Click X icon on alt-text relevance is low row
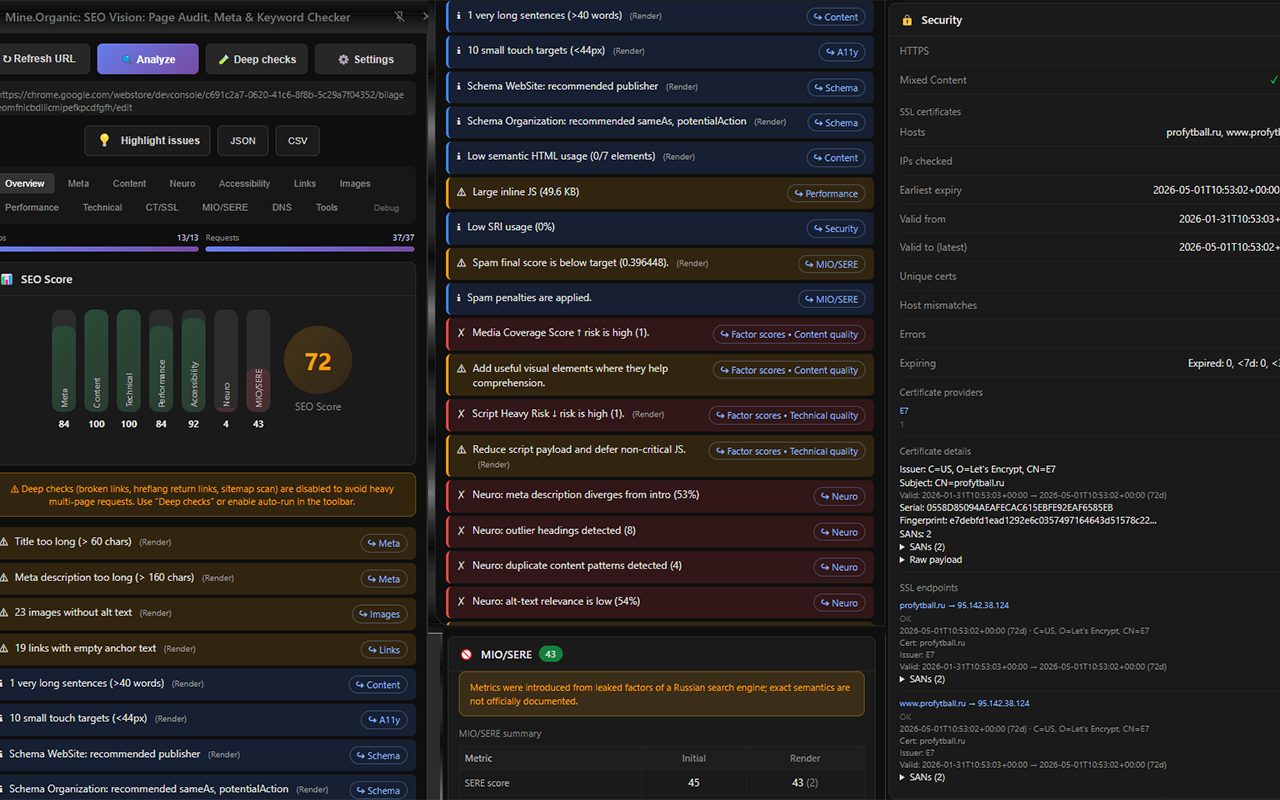This screenshot has height=800, width=1280. [x=461, y=601]
